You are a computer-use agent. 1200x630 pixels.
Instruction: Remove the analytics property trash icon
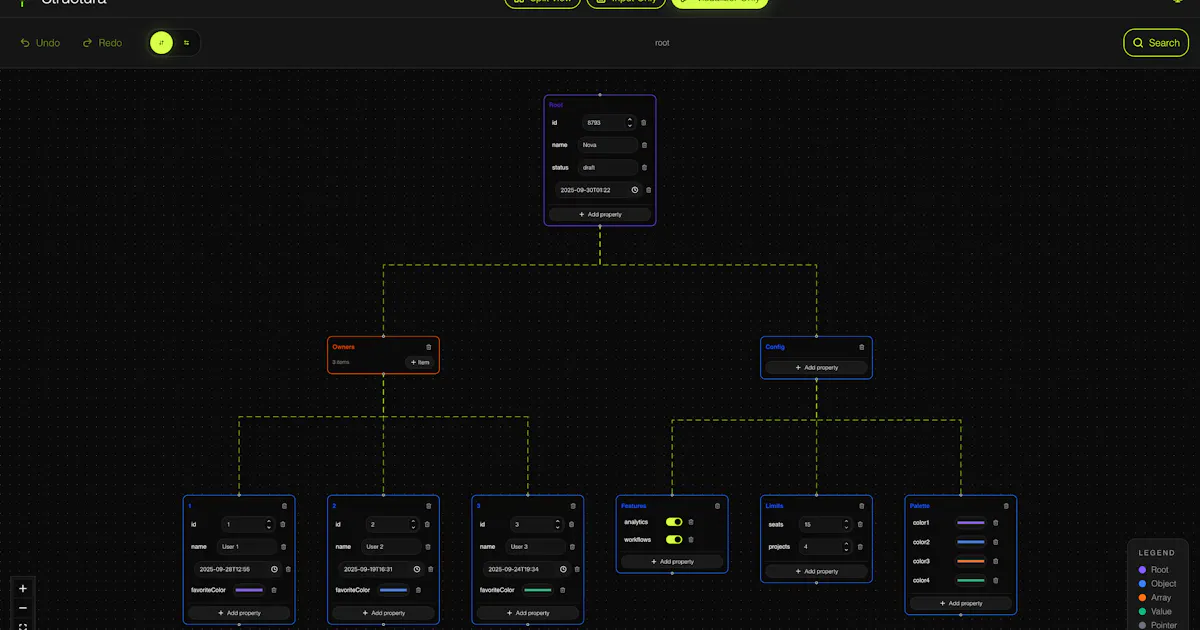click(690, 522)
